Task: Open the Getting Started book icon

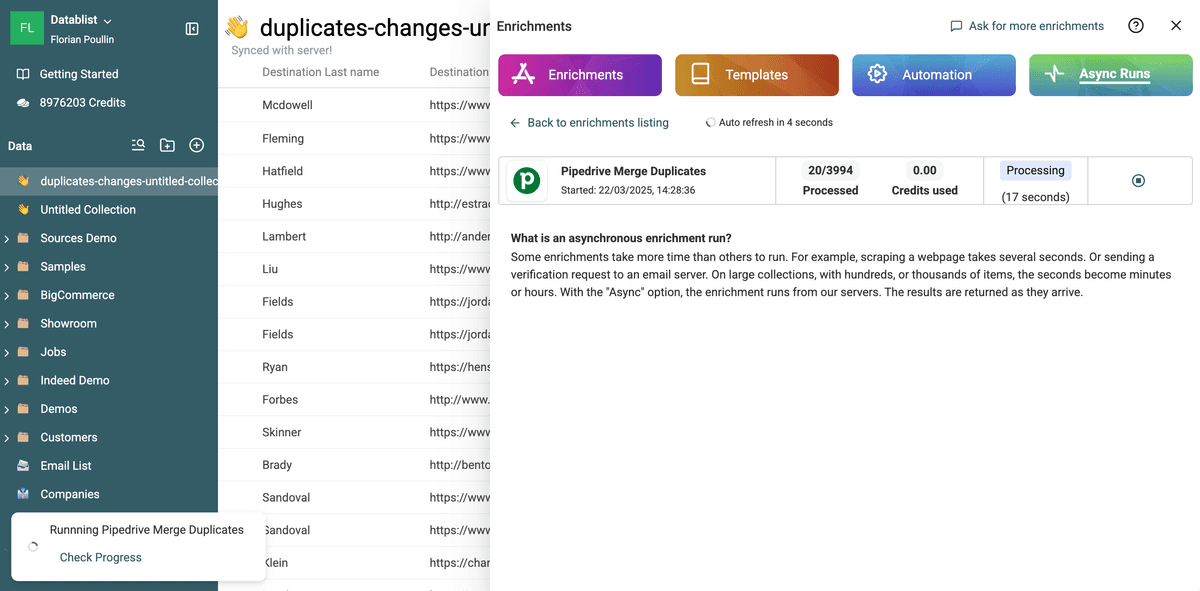Action: pos(23,74)
